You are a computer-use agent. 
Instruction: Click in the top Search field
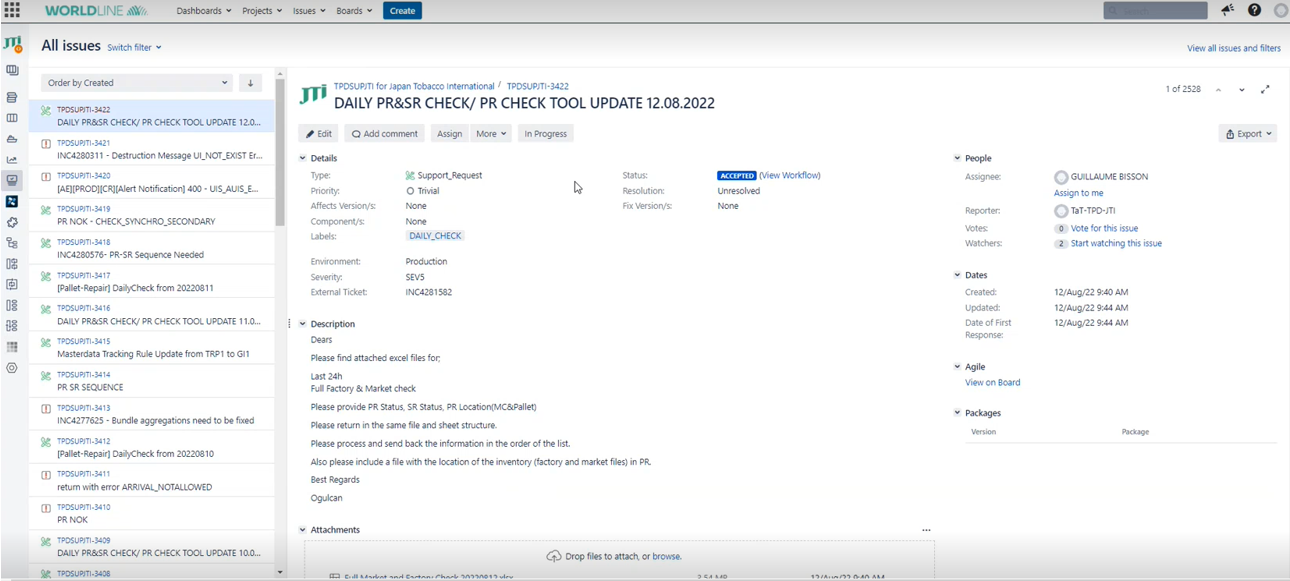click(1155, 10)
